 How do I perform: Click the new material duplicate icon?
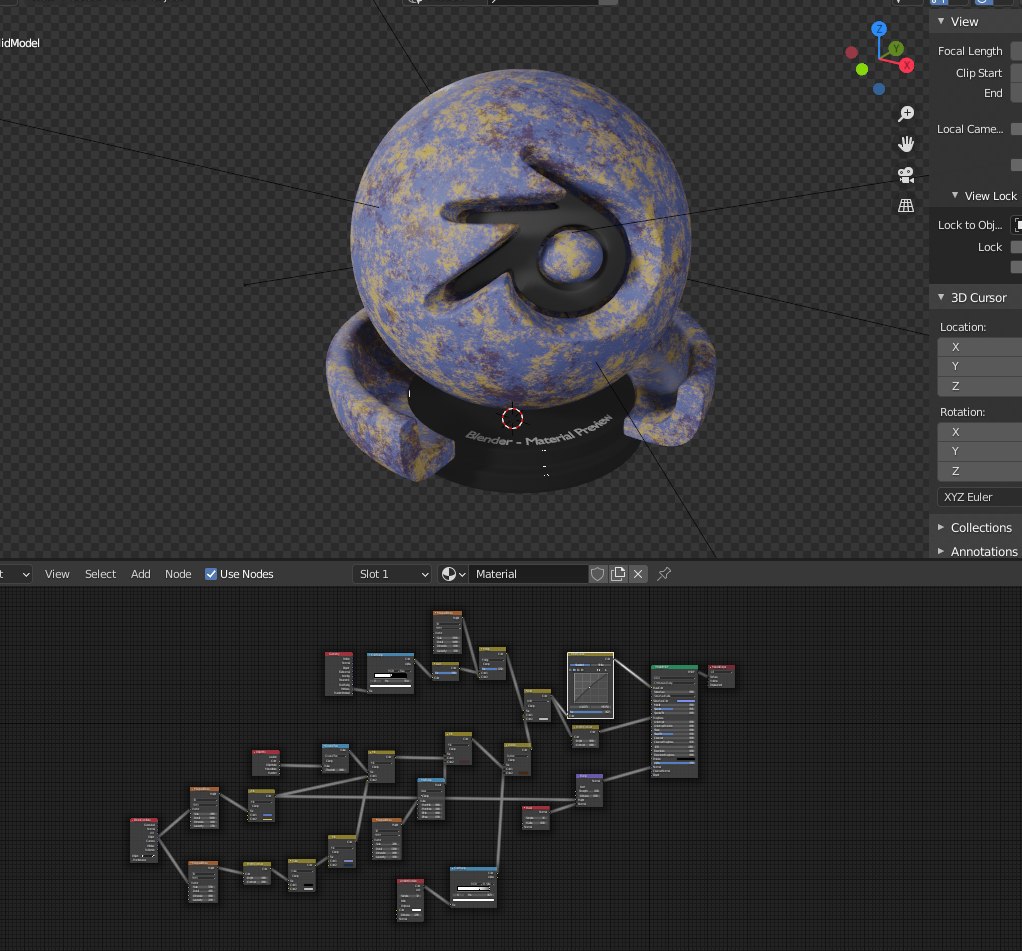[618, 574]
